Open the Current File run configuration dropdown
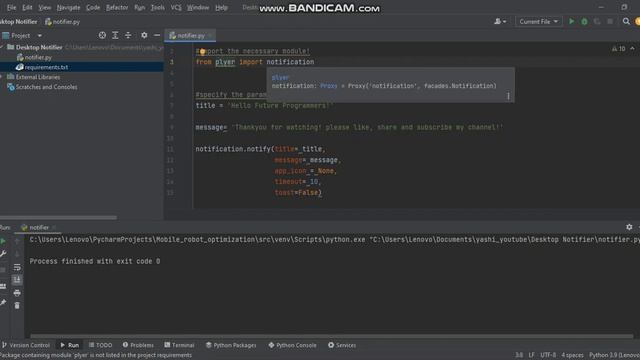640x360 pixels. 538,21
